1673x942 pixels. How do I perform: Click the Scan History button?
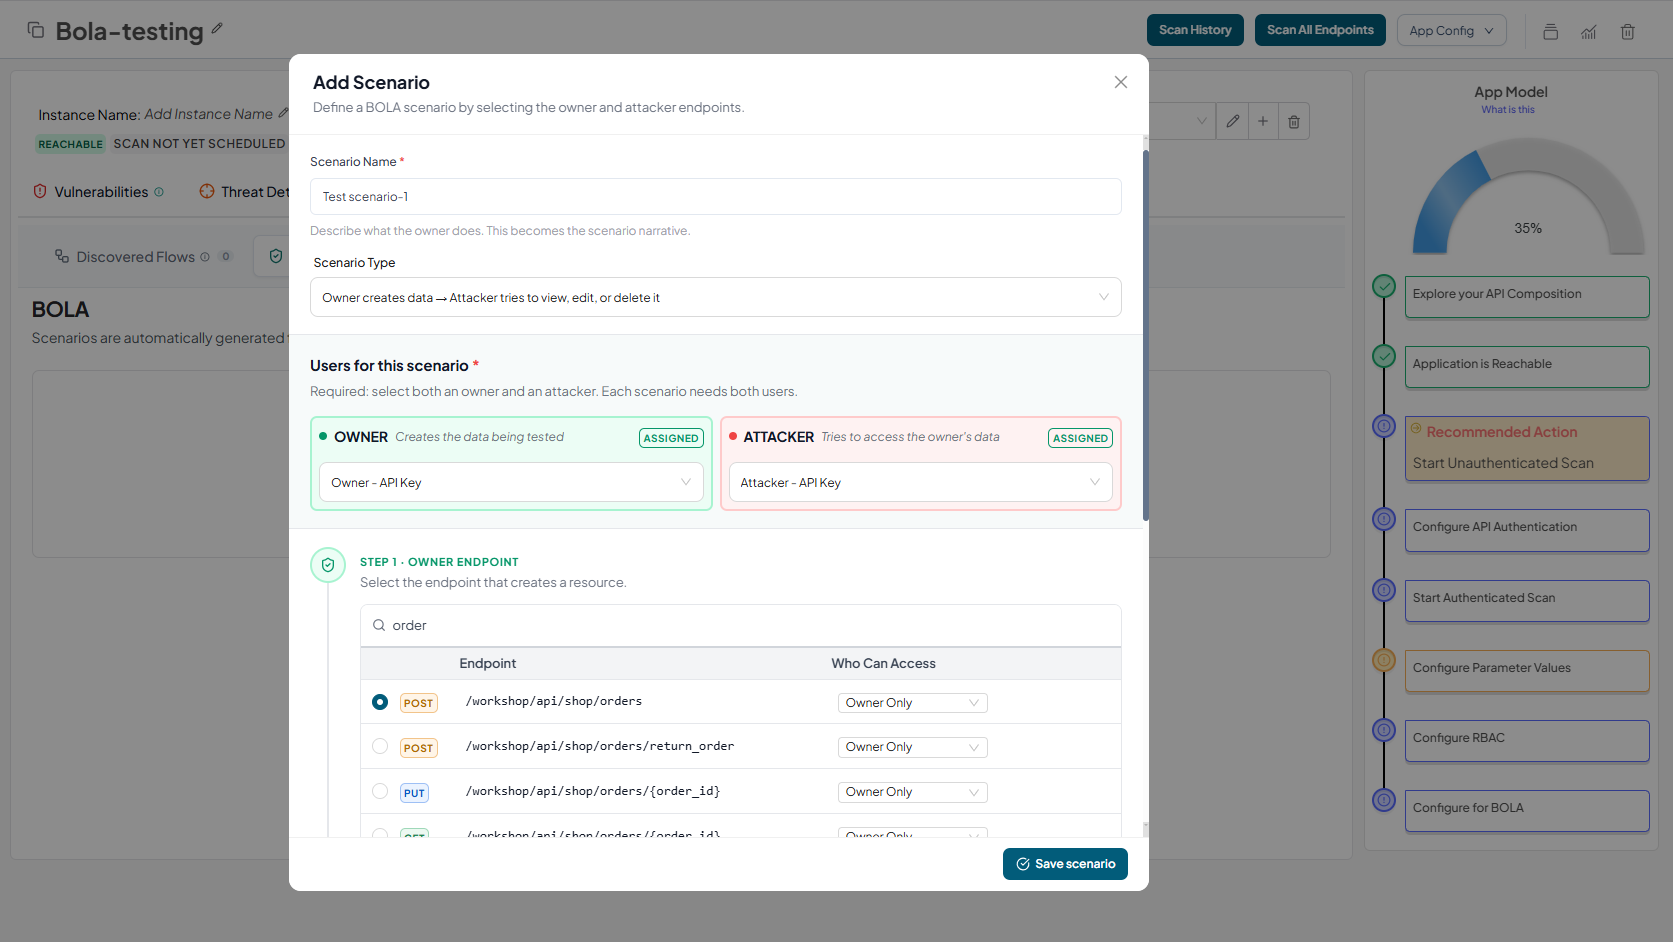pos(1195,30)
